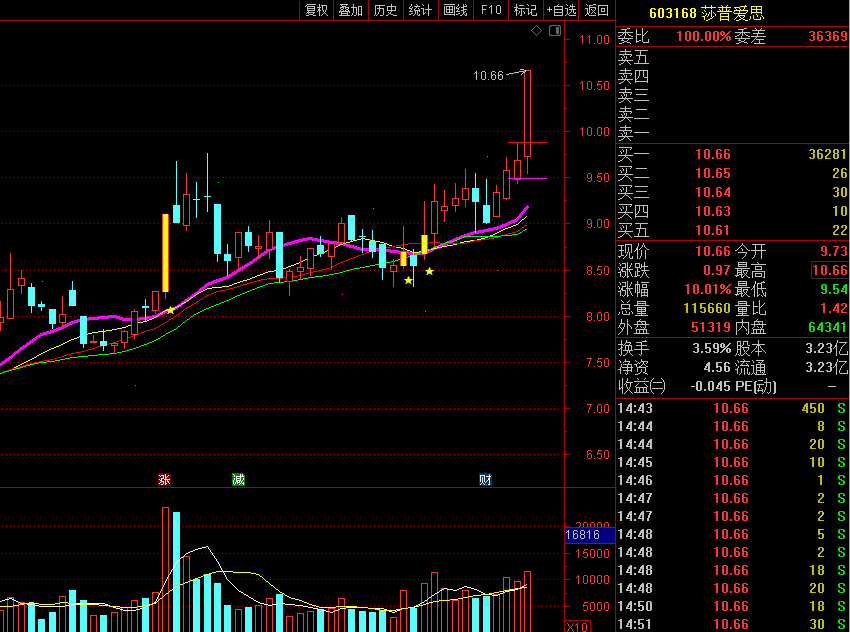Click the 买一 bid row price 10.66
Screen dimensions: 850x632
(713, 154)
